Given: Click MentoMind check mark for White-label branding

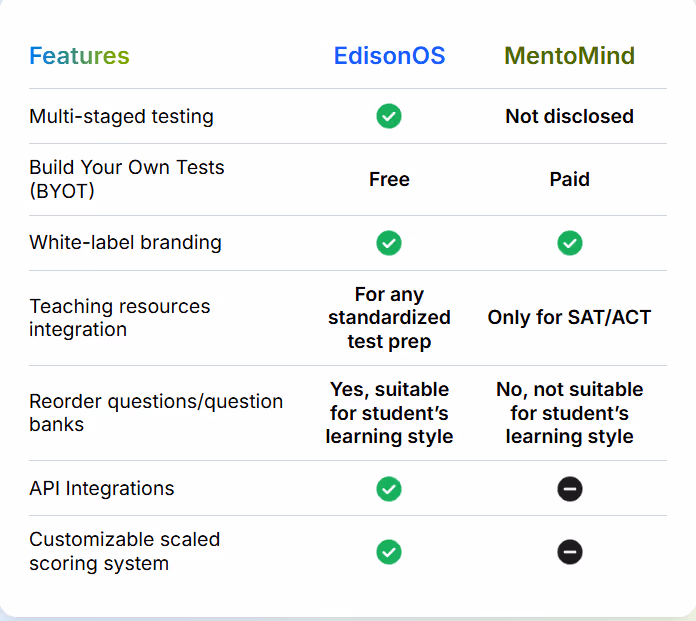Looking at the screenshot, I should [569, 243].
